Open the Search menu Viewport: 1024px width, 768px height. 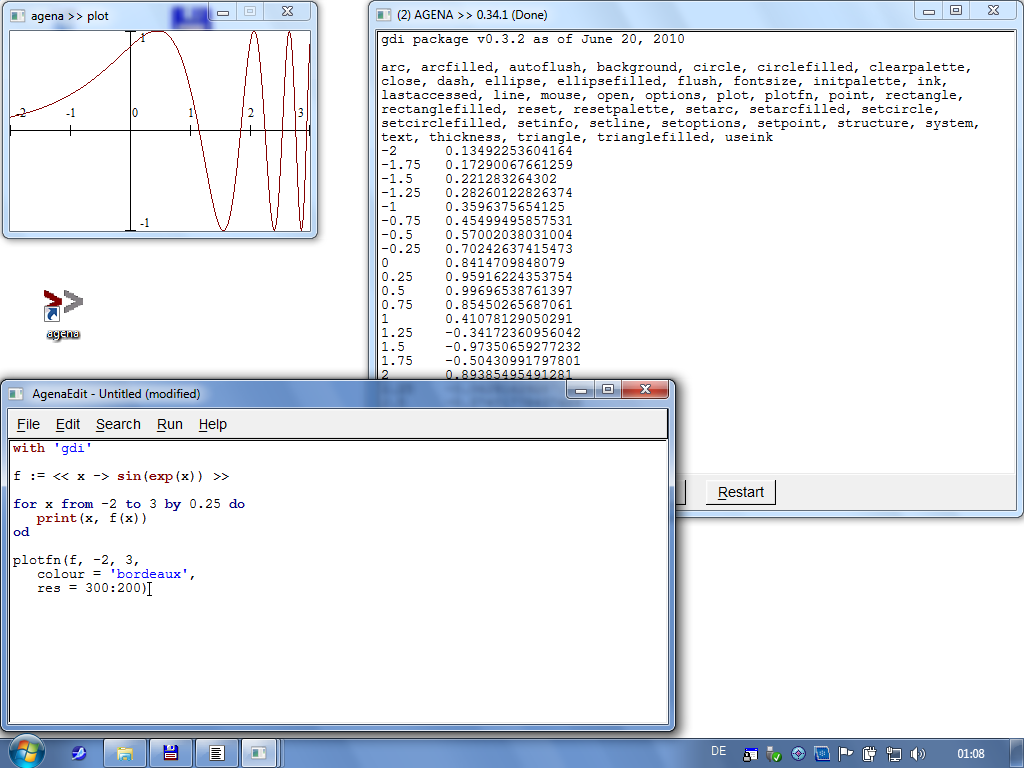pos(118,424)
